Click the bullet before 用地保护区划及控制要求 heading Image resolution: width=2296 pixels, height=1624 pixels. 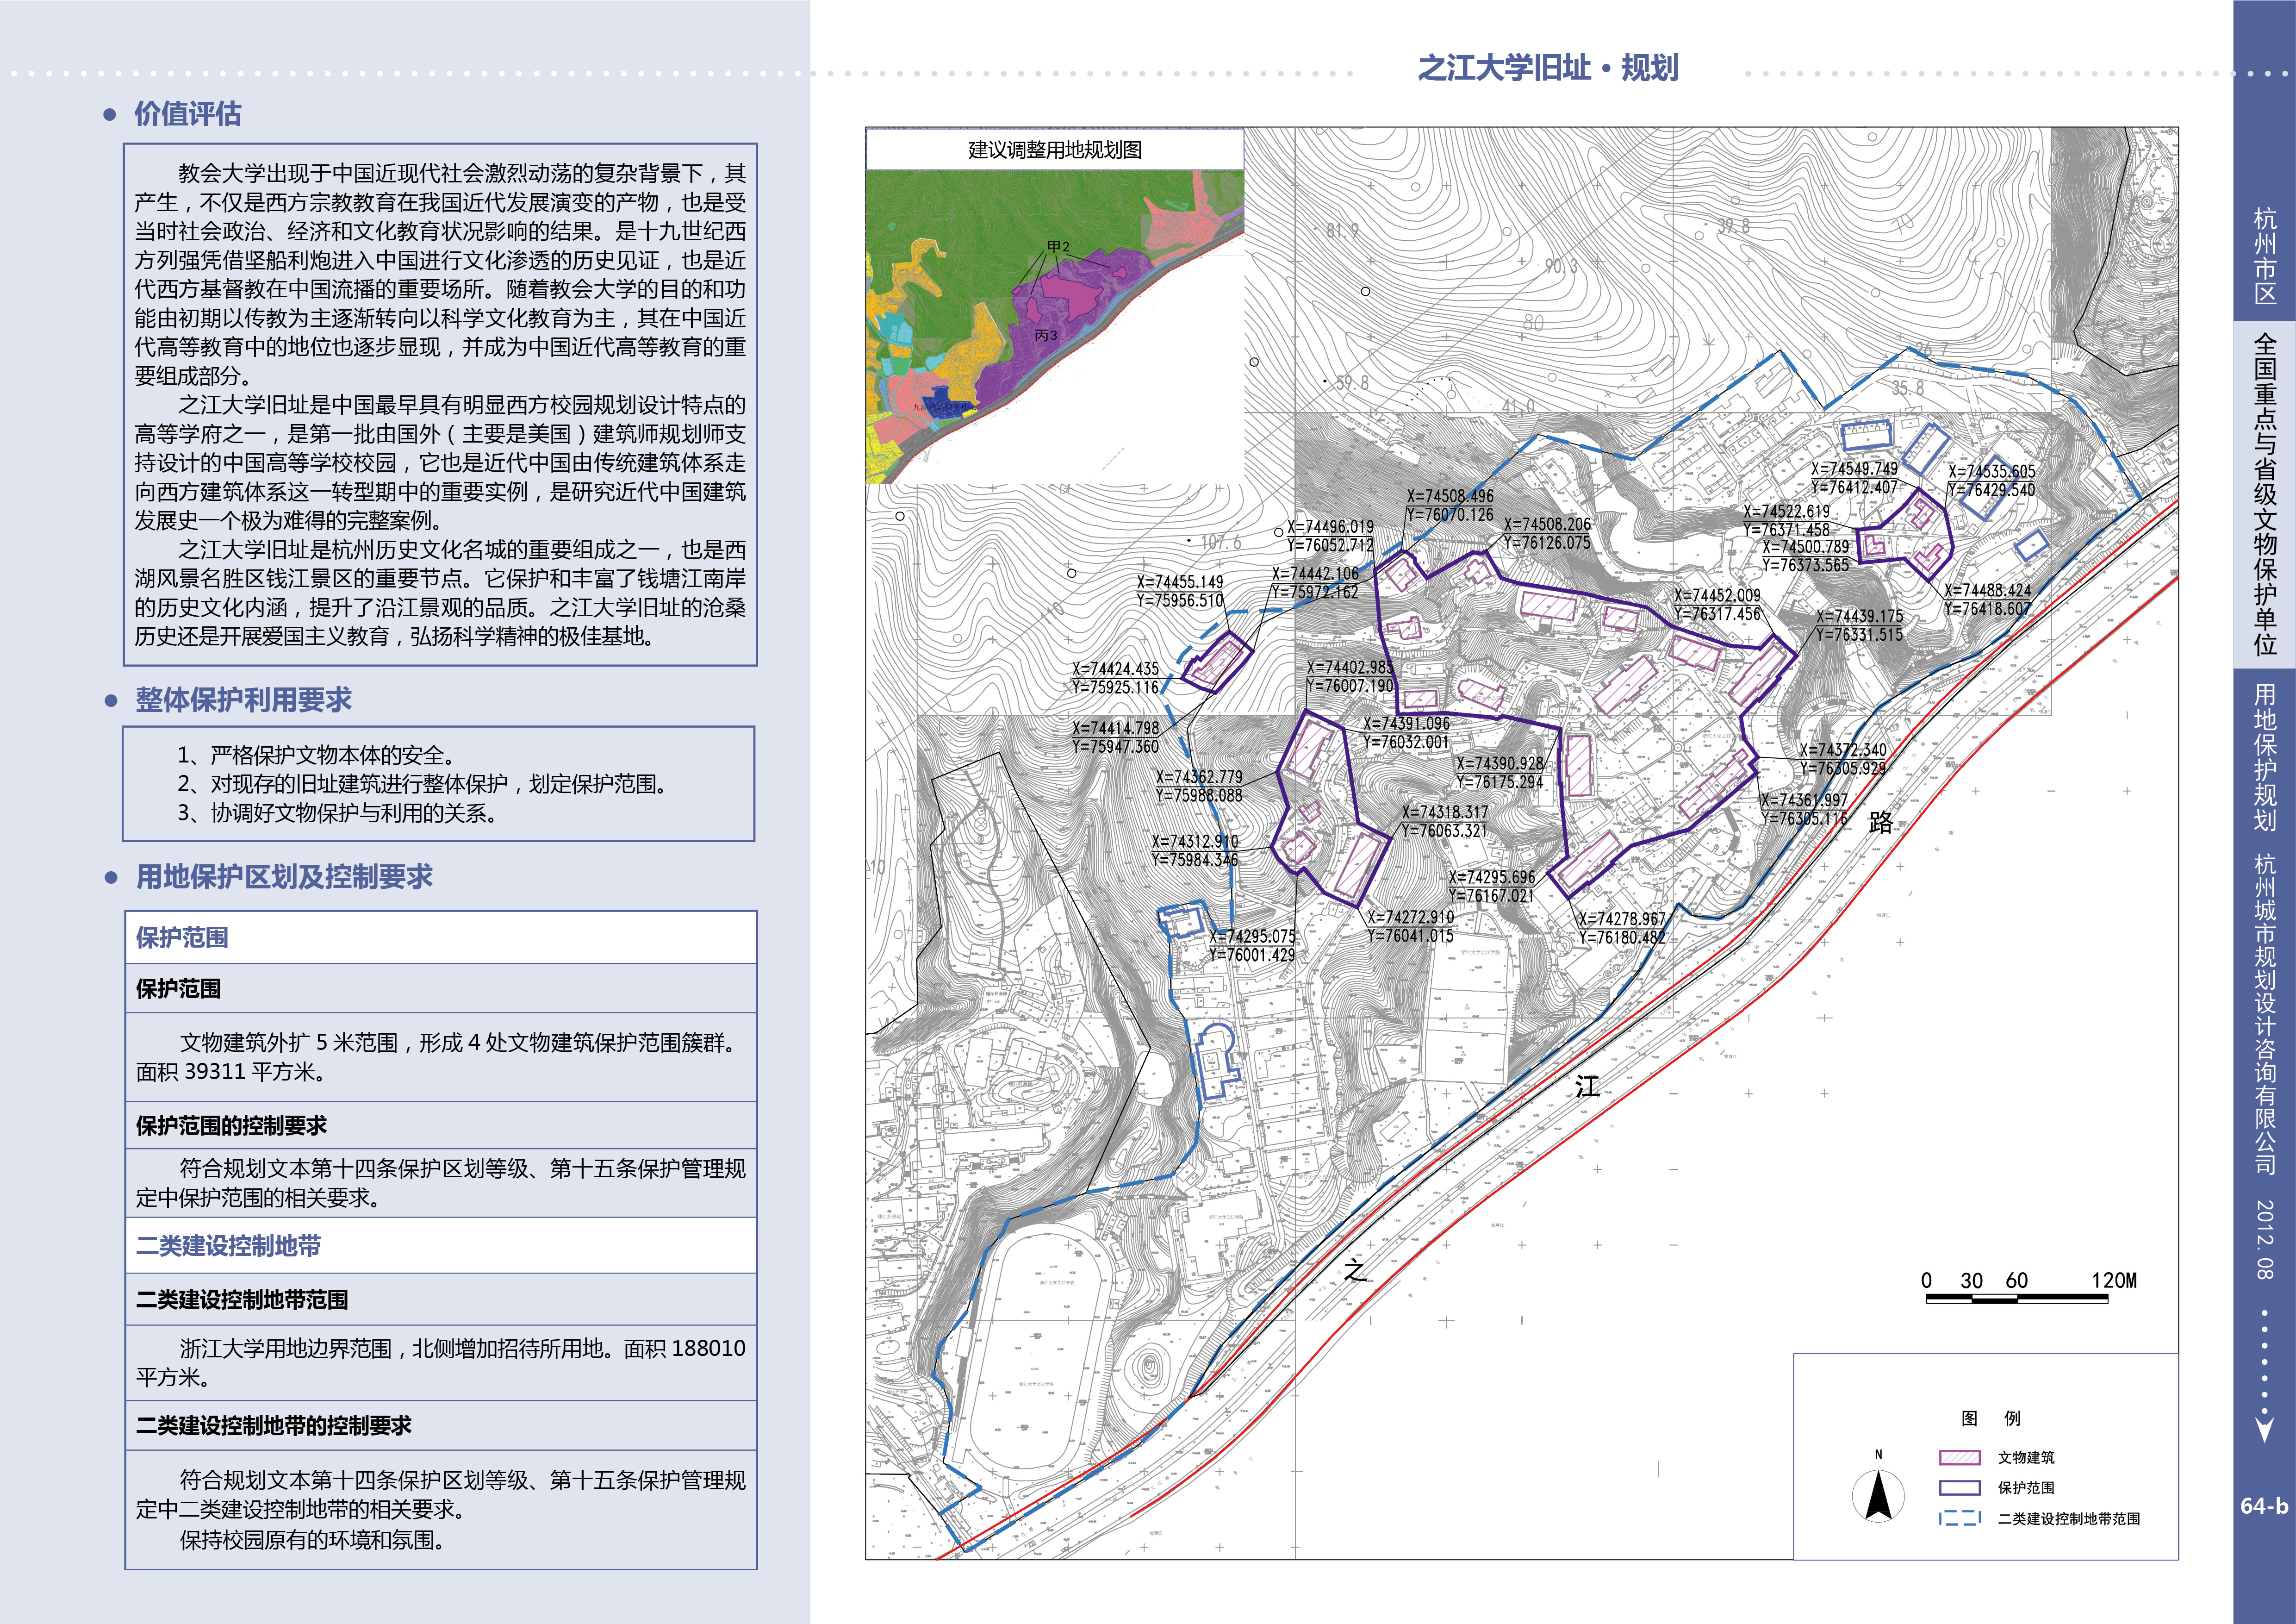pos(111,878)
